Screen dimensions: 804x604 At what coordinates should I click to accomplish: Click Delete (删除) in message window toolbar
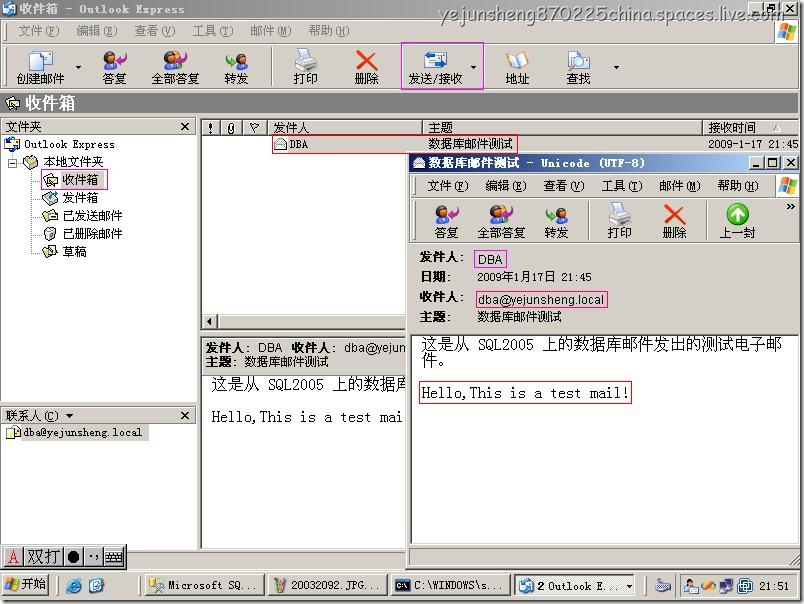674,222
